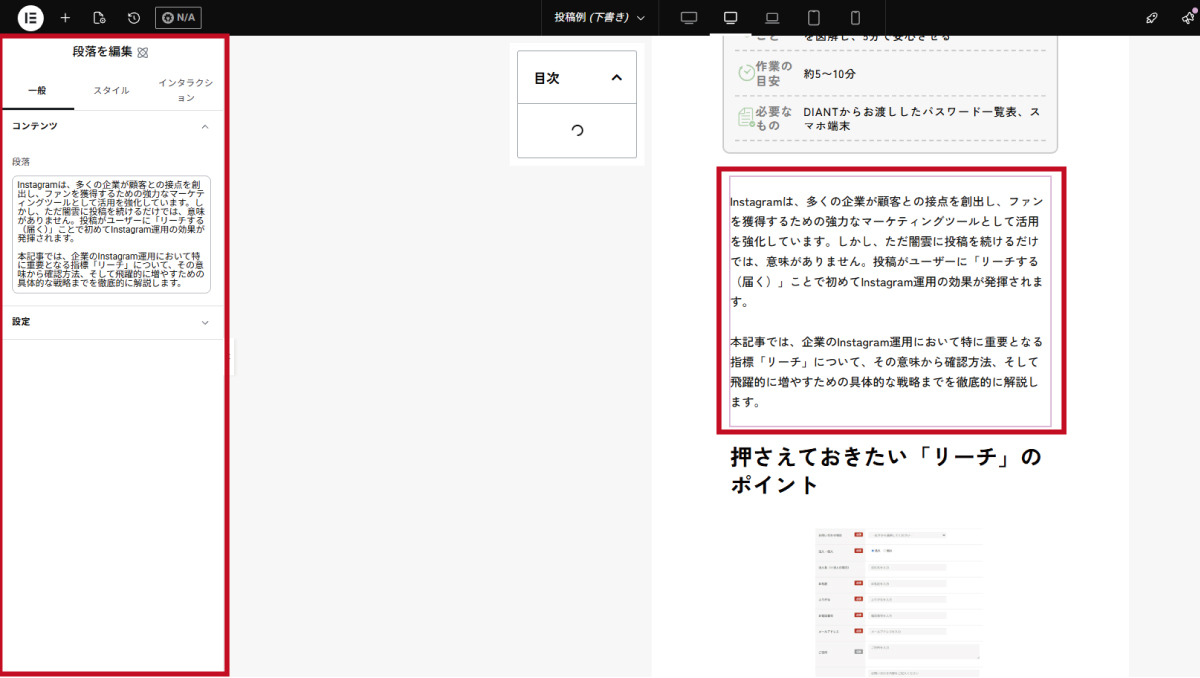Open the 投稿例 (下書き) document dropdown
The height and width of the screenshot is (678, 1200).
point(600,18)
